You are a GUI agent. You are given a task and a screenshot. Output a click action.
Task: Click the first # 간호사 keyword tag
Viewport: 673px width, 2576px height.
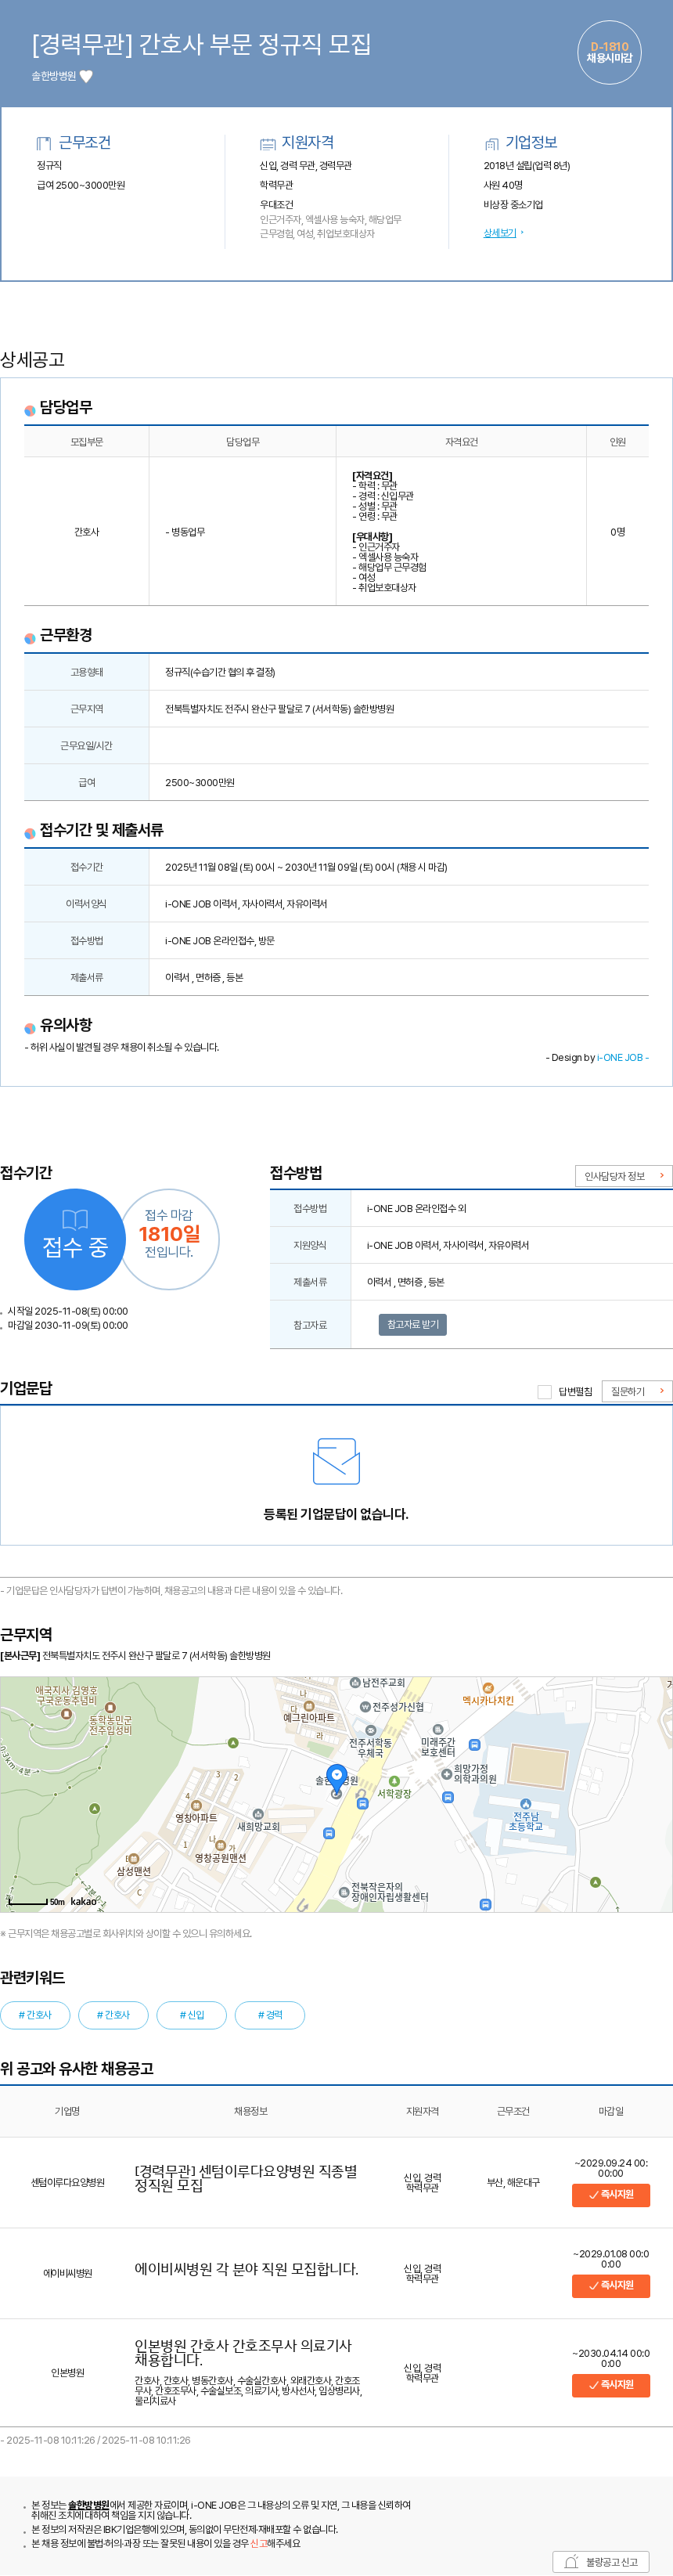point(35,2014)
